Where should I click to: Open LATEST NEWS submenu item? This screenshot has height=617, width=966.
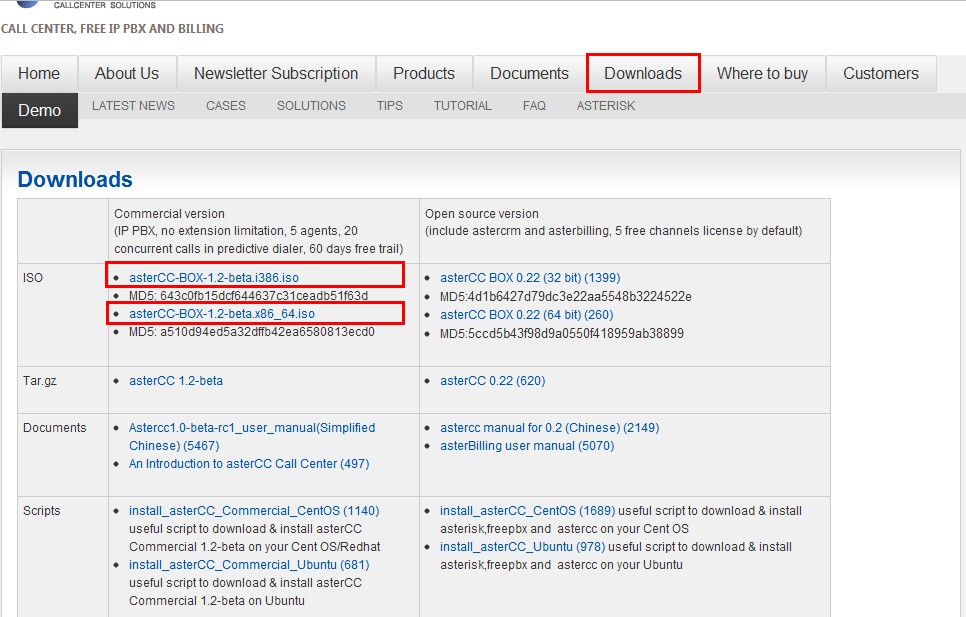[x=133, y=106]
